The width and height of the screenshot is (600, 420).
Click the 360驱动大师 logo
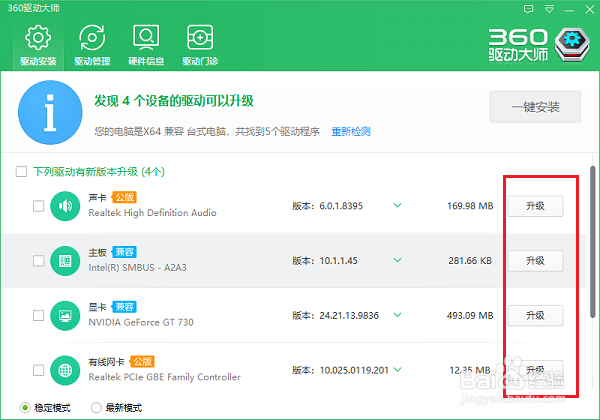point(540,45)
